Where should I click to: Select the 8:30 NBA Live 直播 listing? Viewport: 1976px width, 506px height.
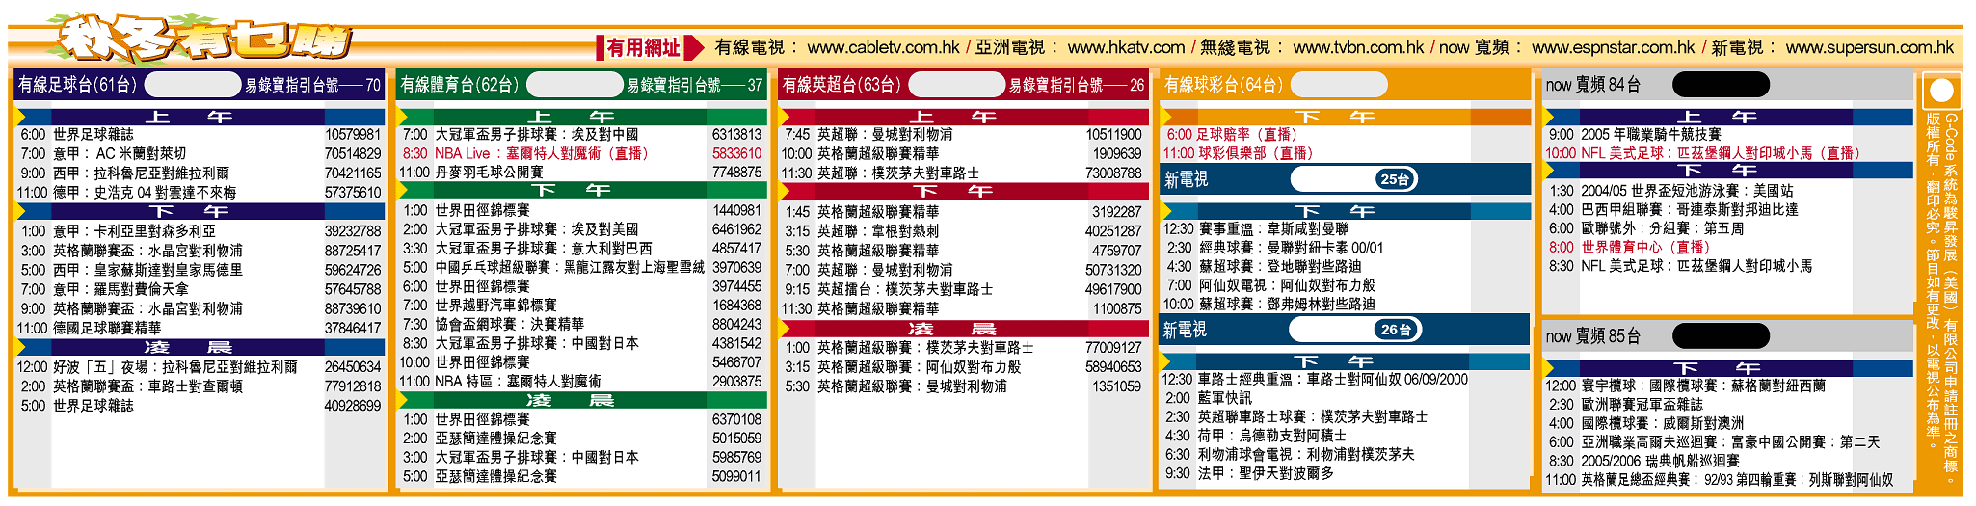point(540,153)
